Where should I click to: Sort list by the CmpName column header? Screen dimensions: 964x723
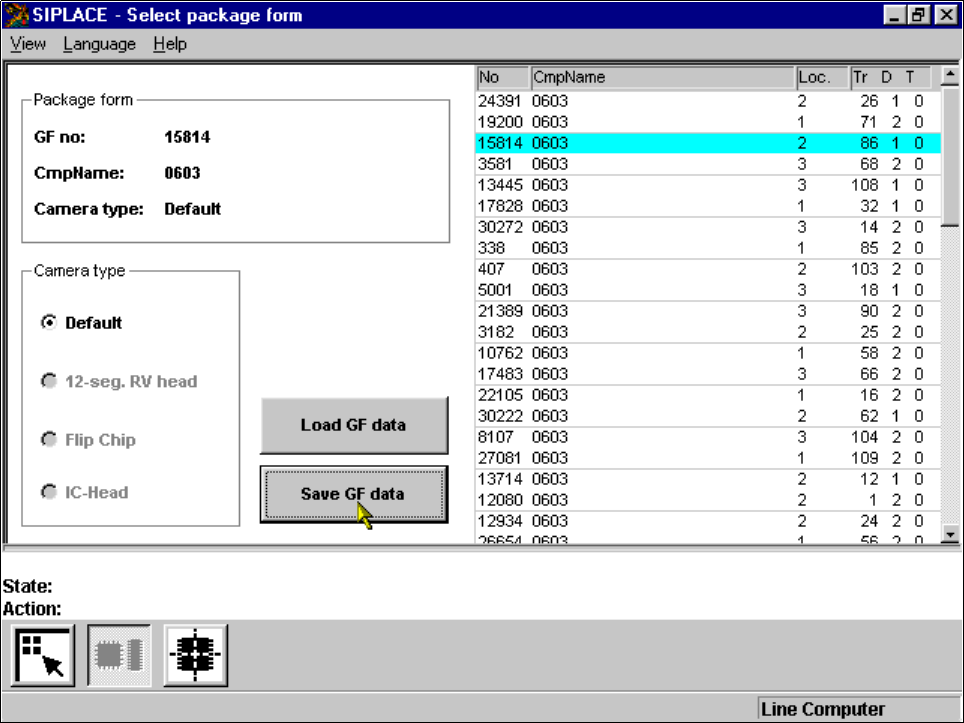[660, 77]
